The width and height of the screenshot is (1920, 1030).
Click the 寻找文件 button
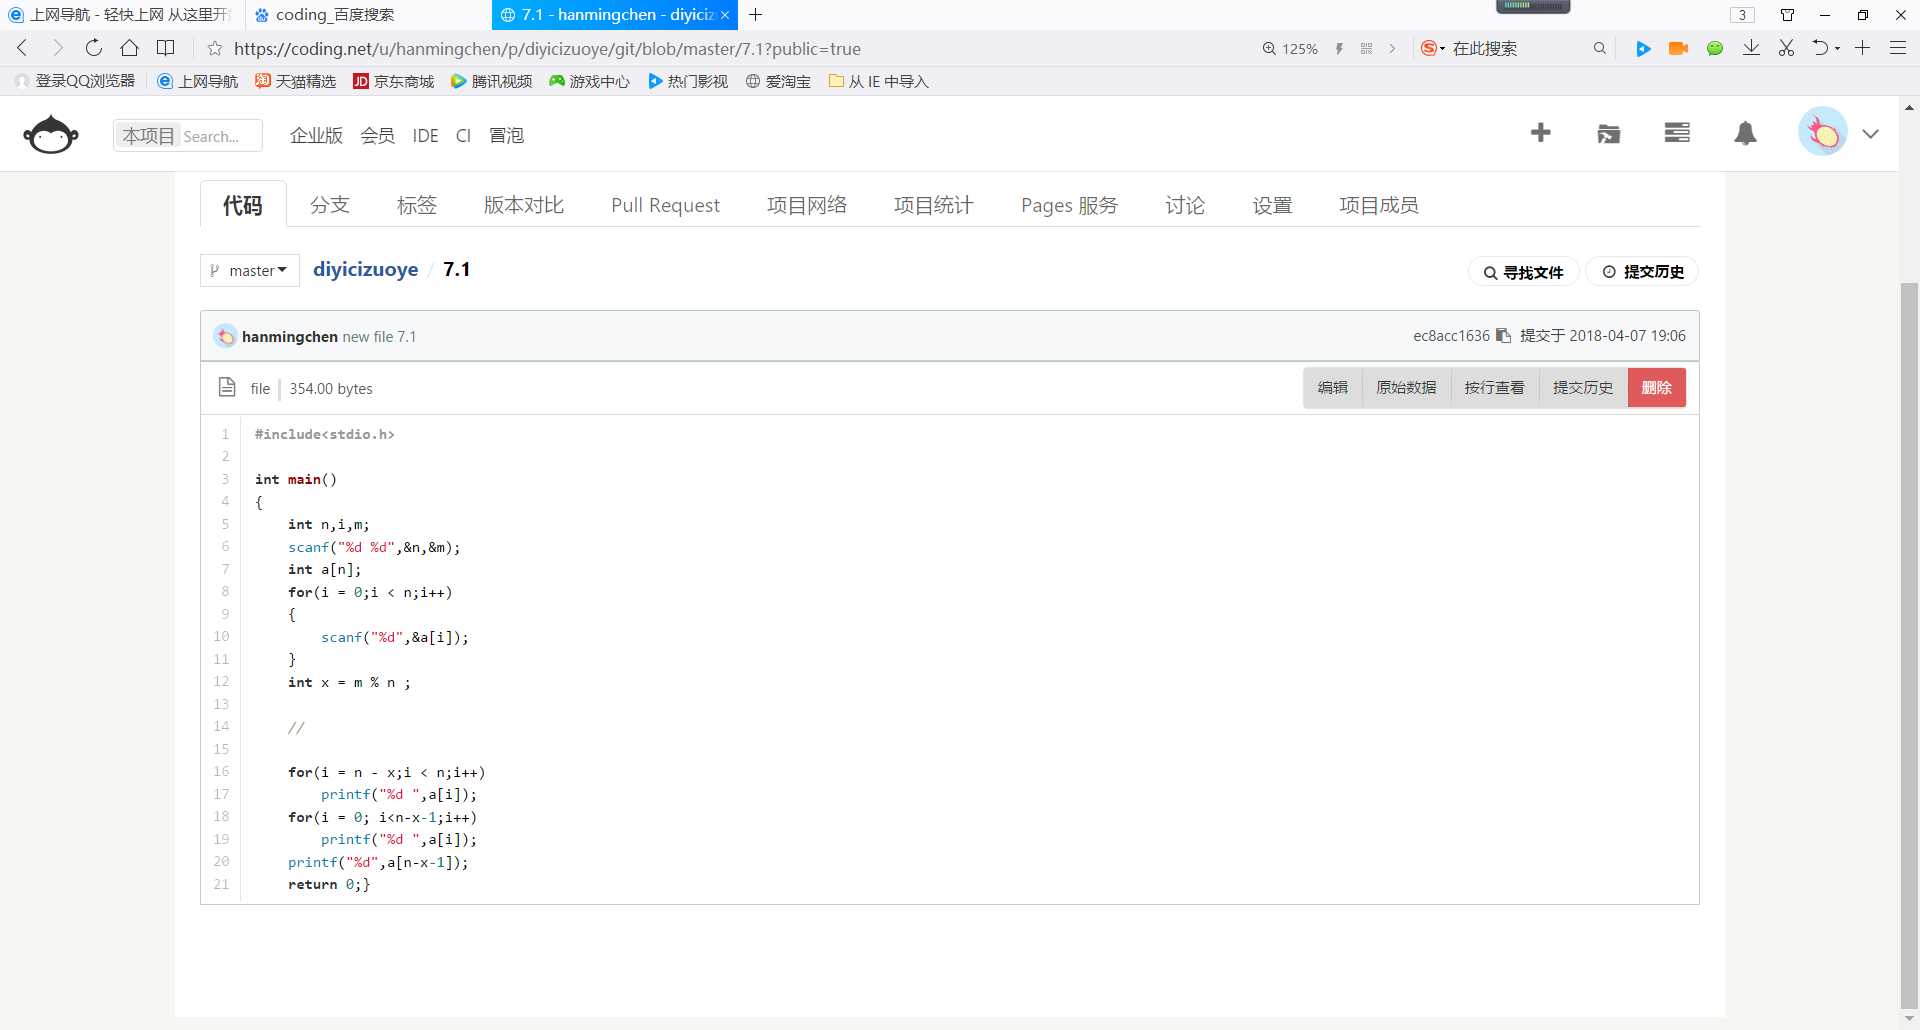[1523, 272]
